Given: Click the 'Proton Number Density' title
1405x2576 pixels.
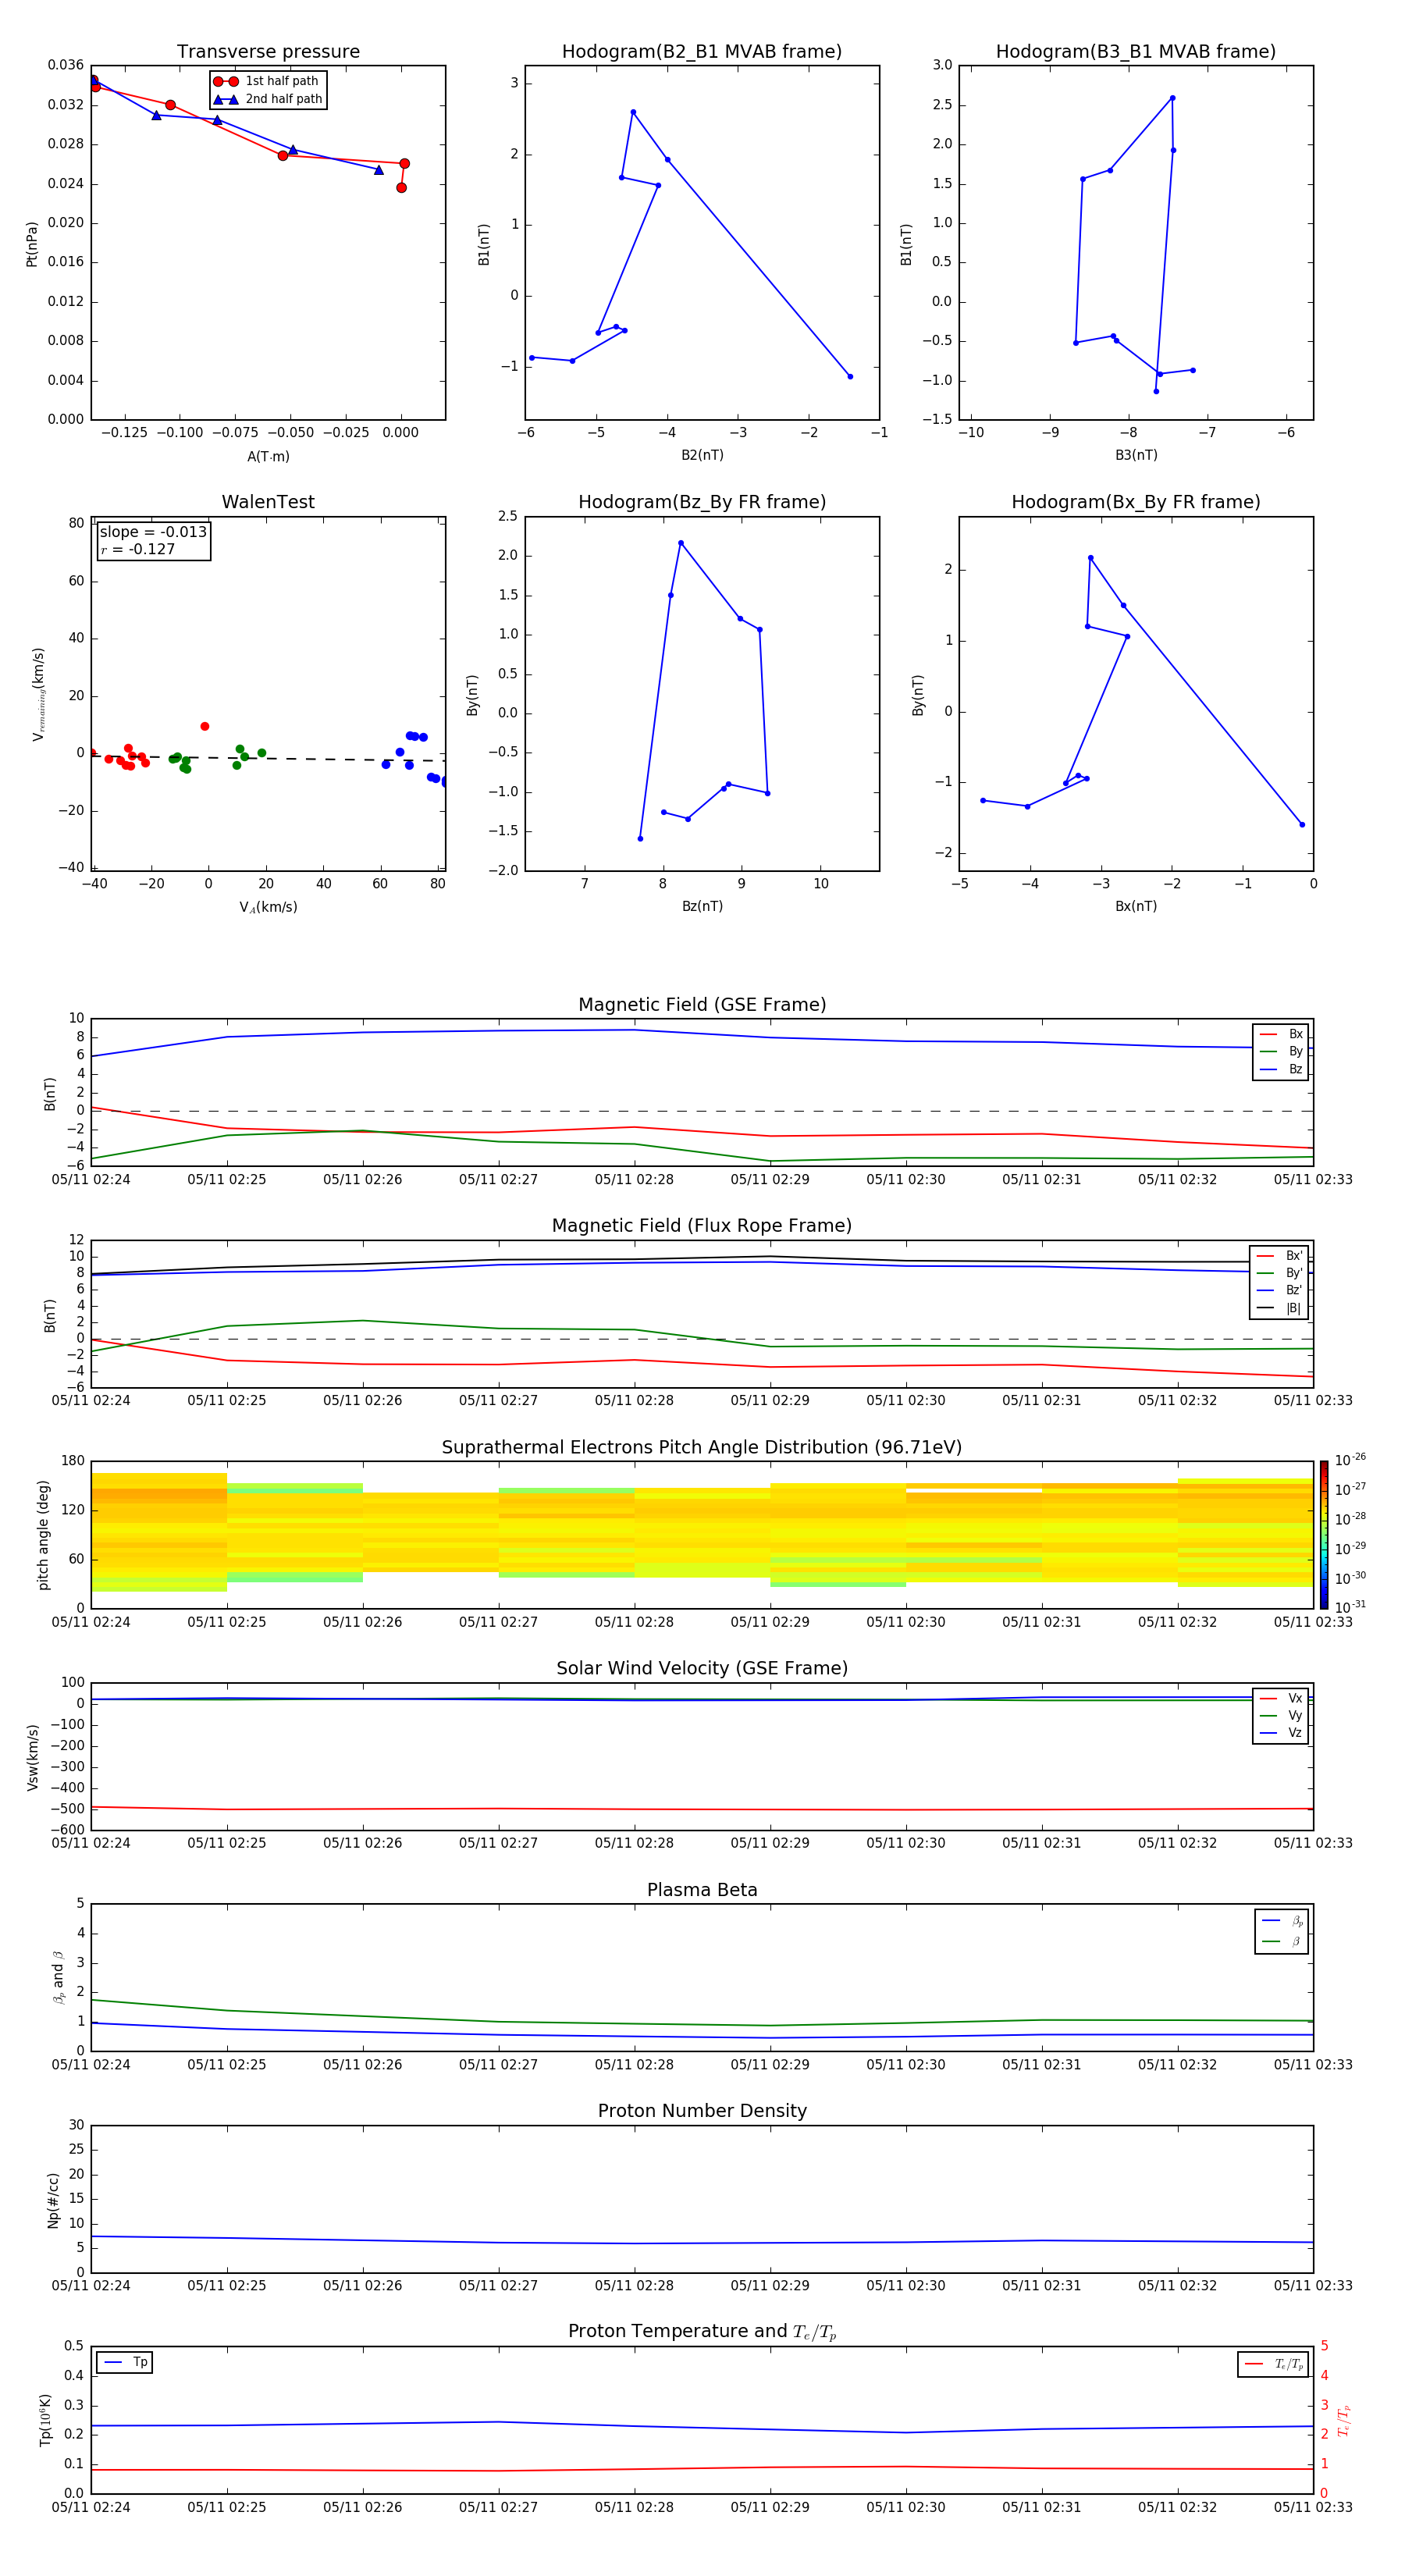Looking at the screenshot, I should point(702,2111).
